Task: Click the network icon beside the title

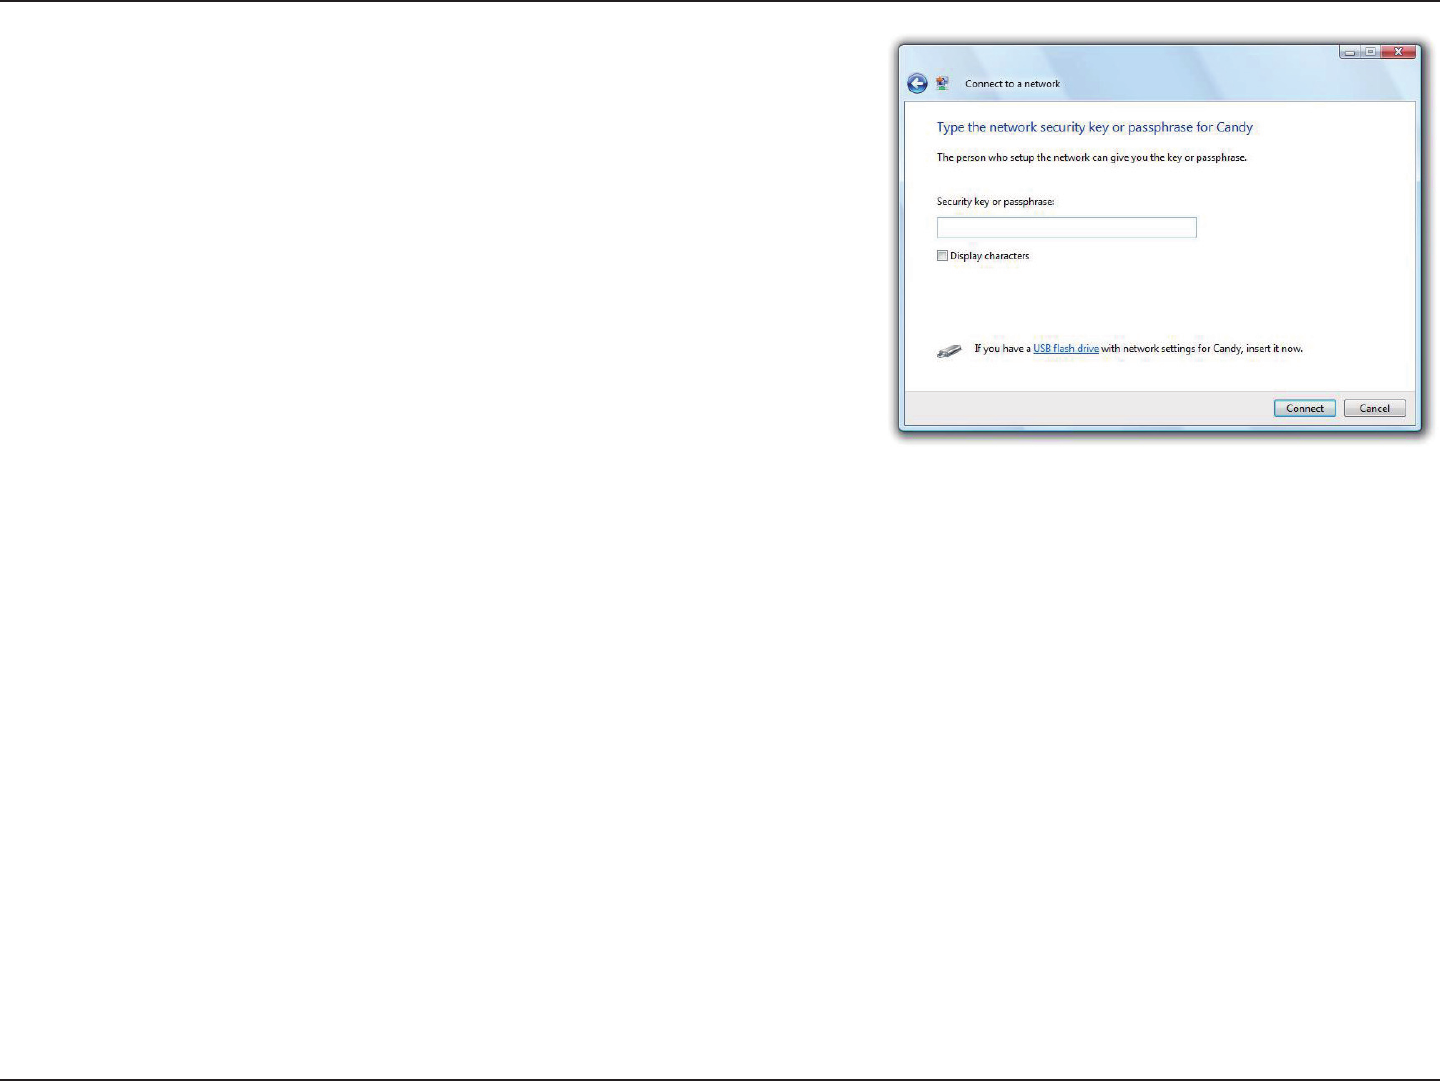Action: 942,84
